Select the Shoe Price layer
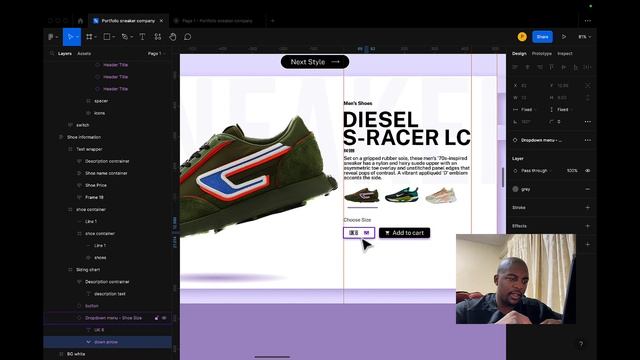The image size is (640, 360). point(96,185)
